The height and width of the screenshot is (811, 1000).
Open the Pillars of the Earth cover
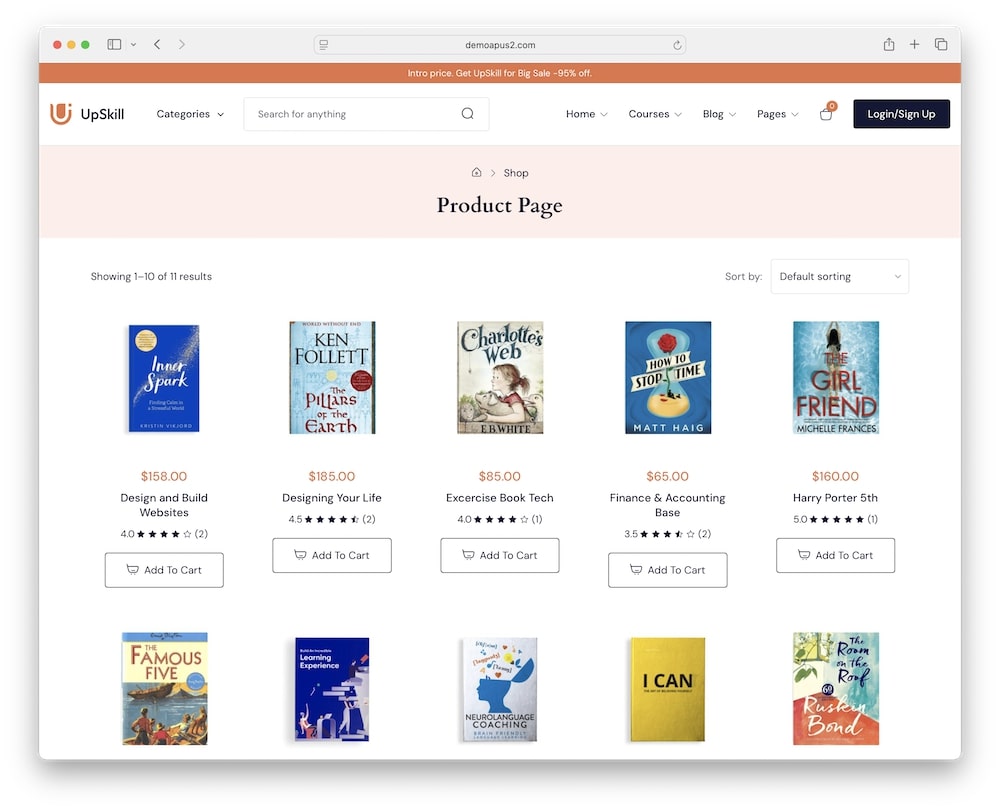tap(332, 377)
